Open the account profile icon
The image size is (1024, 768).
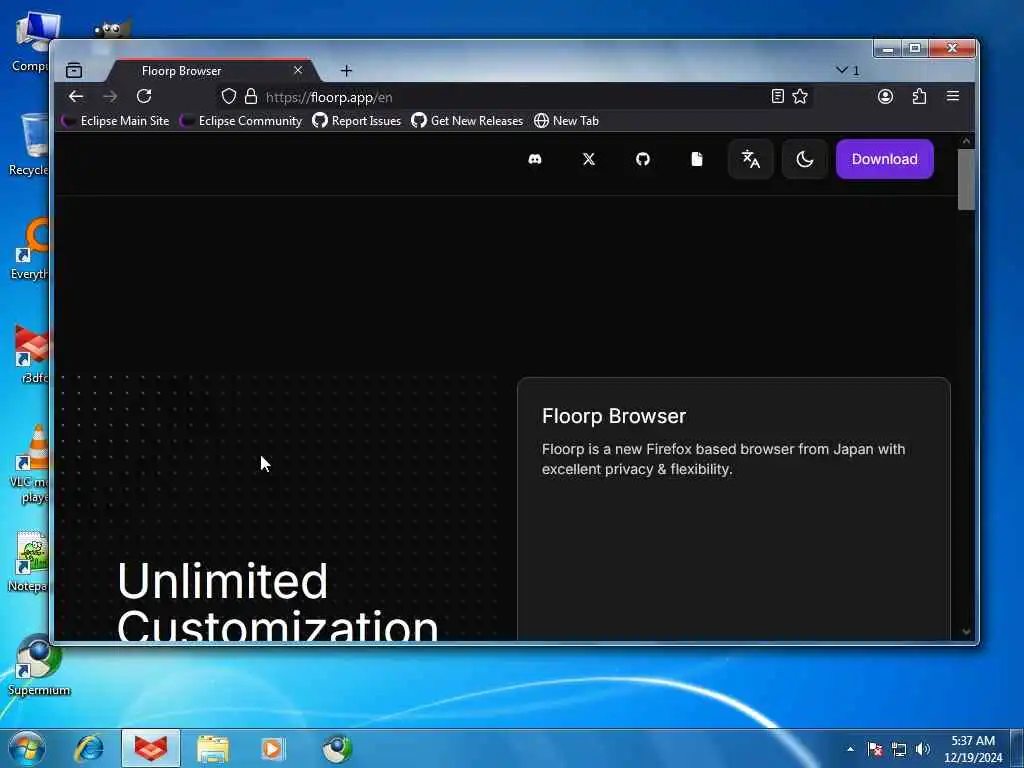[885, 97]
